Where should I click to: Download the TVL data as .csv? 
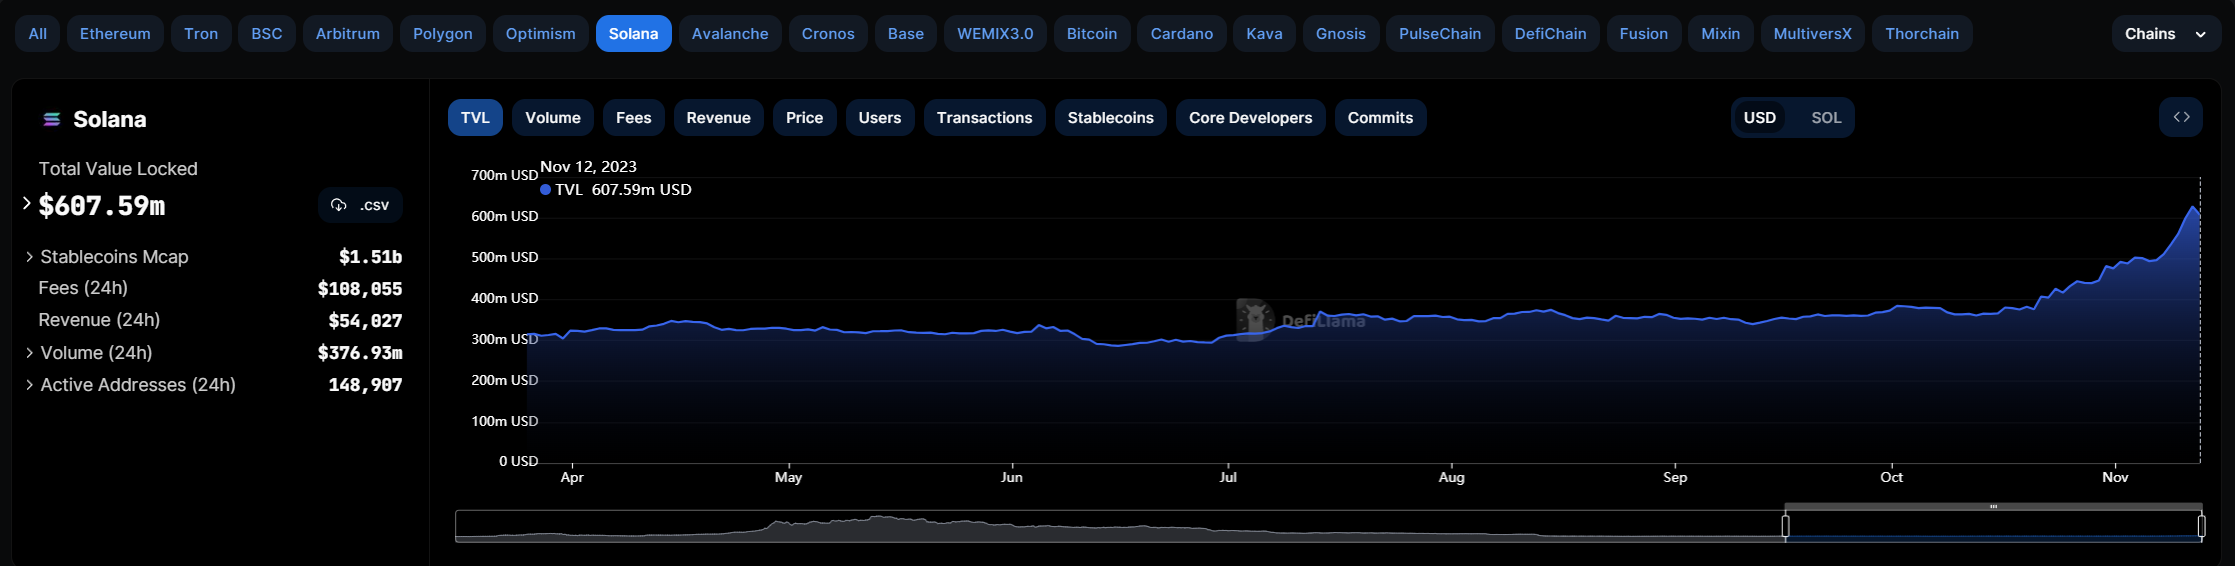pos(360,205)
